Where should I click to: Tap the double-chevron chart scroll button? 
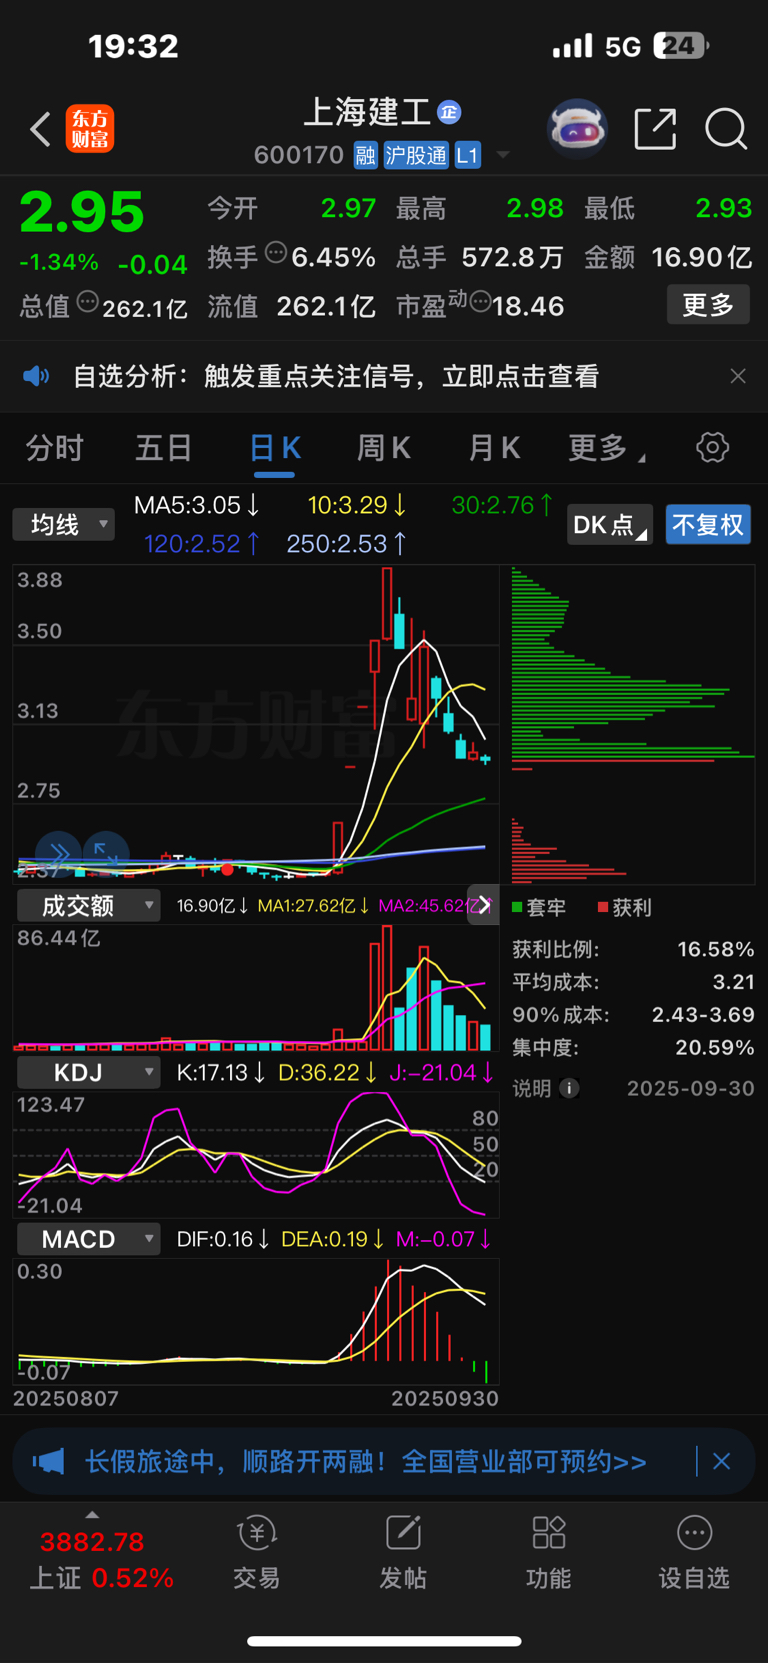(x=58, y=852)
